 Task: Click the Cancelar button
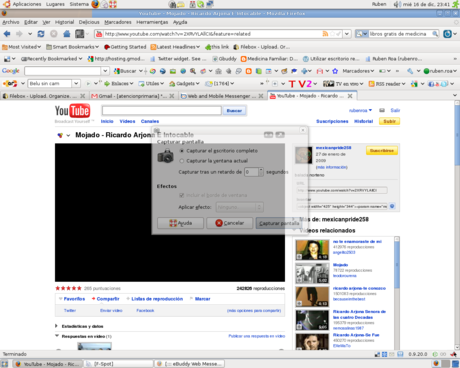(230, 223)
